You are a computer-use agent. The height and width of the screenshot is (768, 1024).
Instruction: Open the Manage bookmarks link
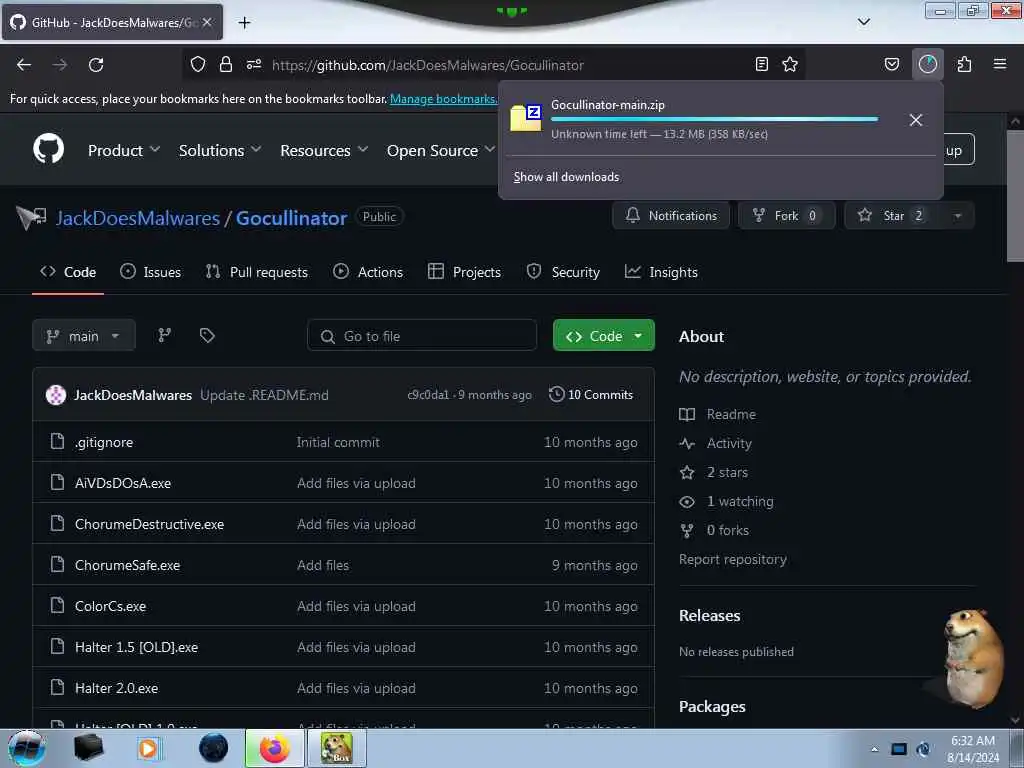[x=443, y=99]
